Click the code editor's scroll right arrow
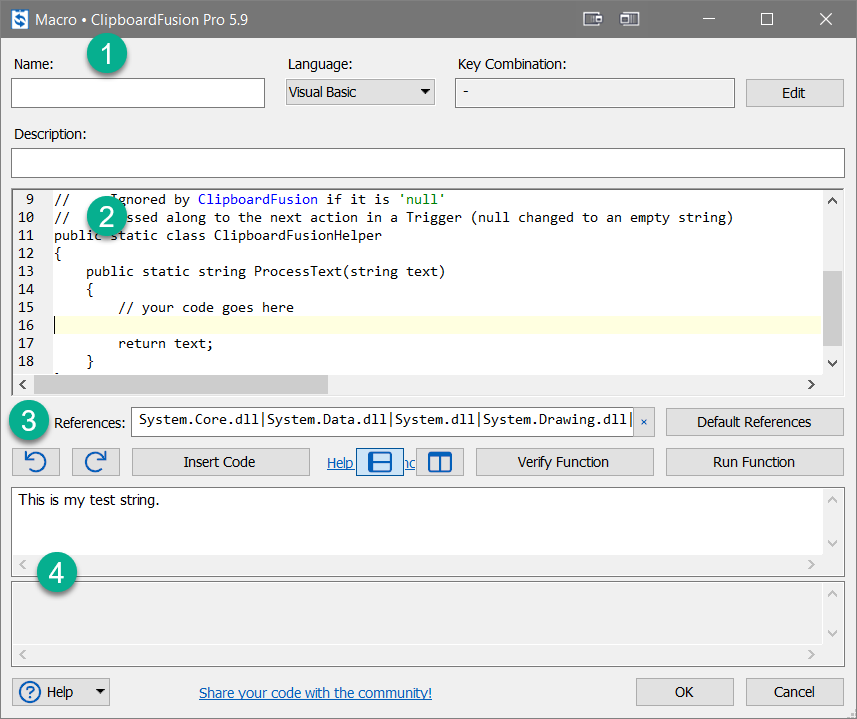This screenshot has width=857, height=719. click(x=811, y=385)
